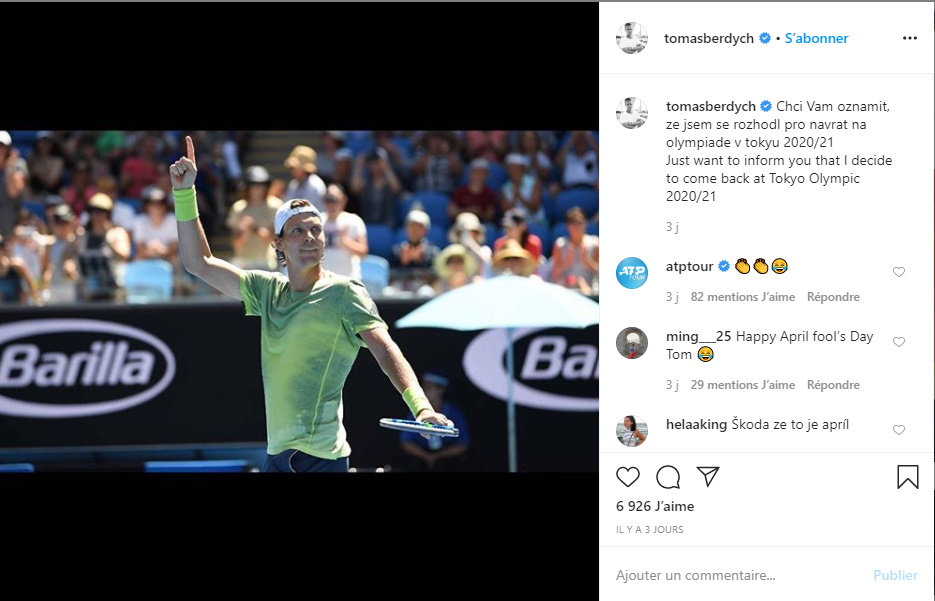Open helaaking profile avatar

pos(631,431)
